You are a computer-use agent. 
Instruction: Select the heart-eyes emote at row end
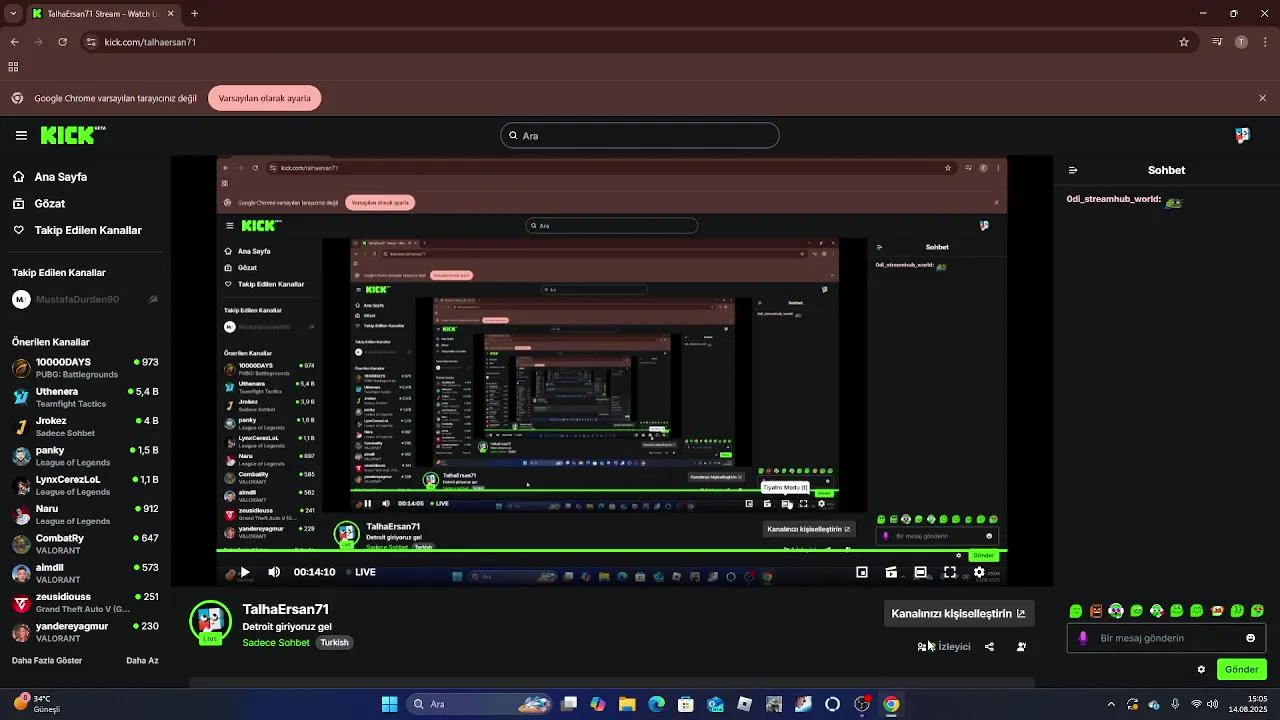click(x=1258, y=611)
